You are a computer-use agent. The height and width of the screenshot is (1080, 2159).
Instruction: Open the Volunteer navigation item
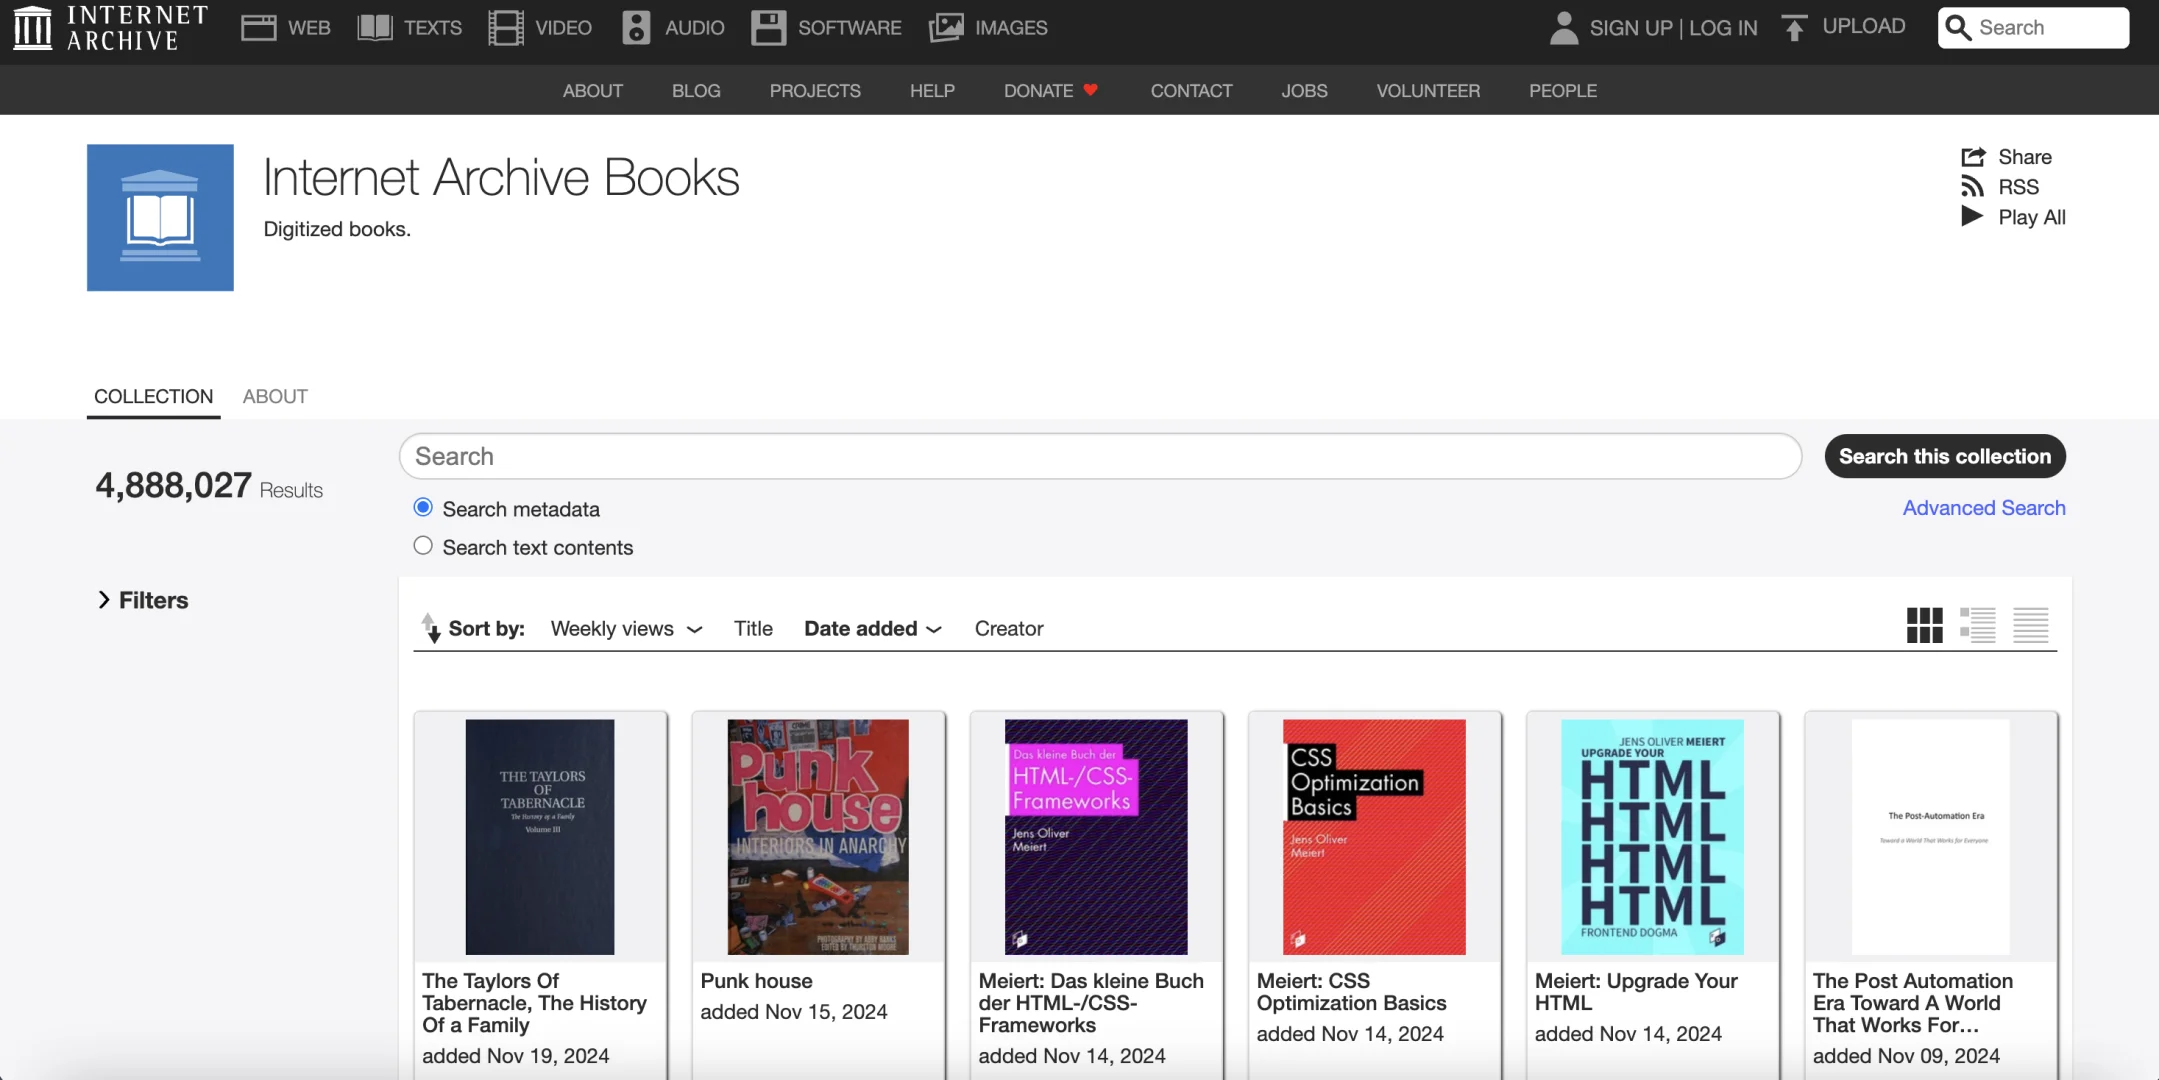pyautogui.click(x=1428, y=90)
